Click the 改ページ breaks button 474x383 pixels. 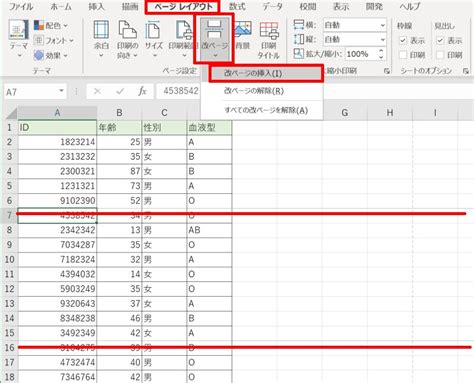click(x=215, y=39)
